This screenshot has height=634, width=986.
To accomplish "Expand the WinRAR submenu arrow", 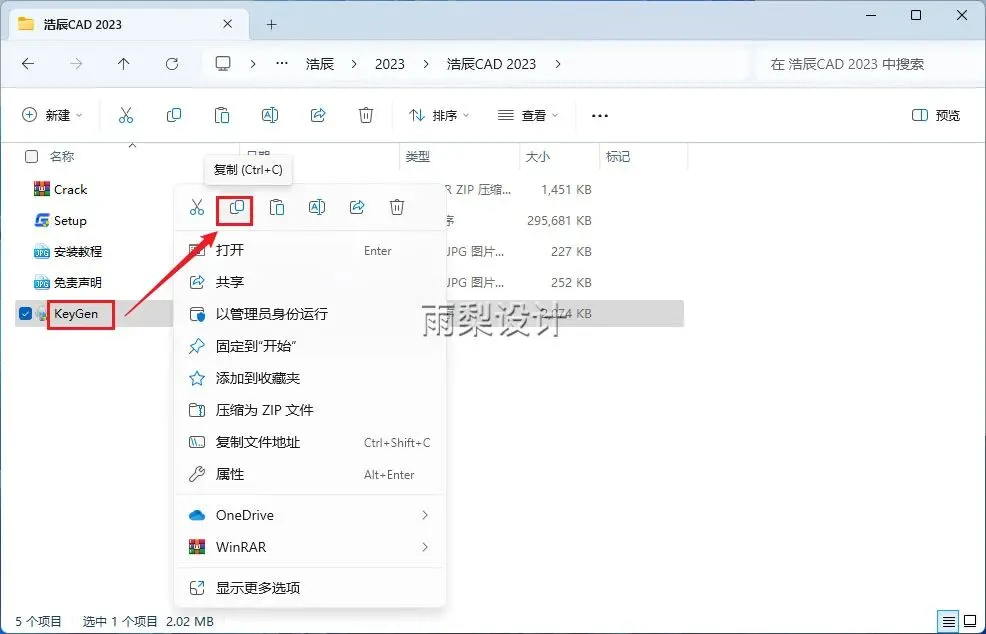I will tap(425, 547).
